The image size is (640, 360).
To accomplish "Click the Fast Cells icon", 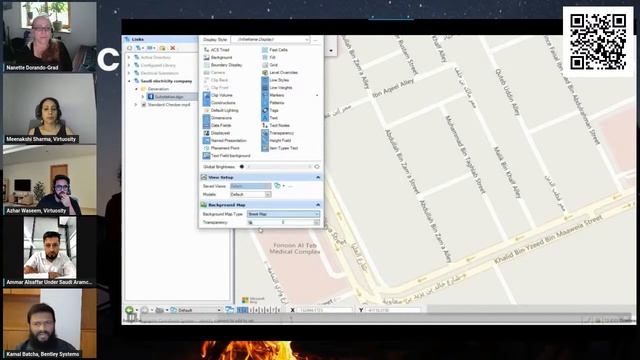I will click(x=265, y=50).
